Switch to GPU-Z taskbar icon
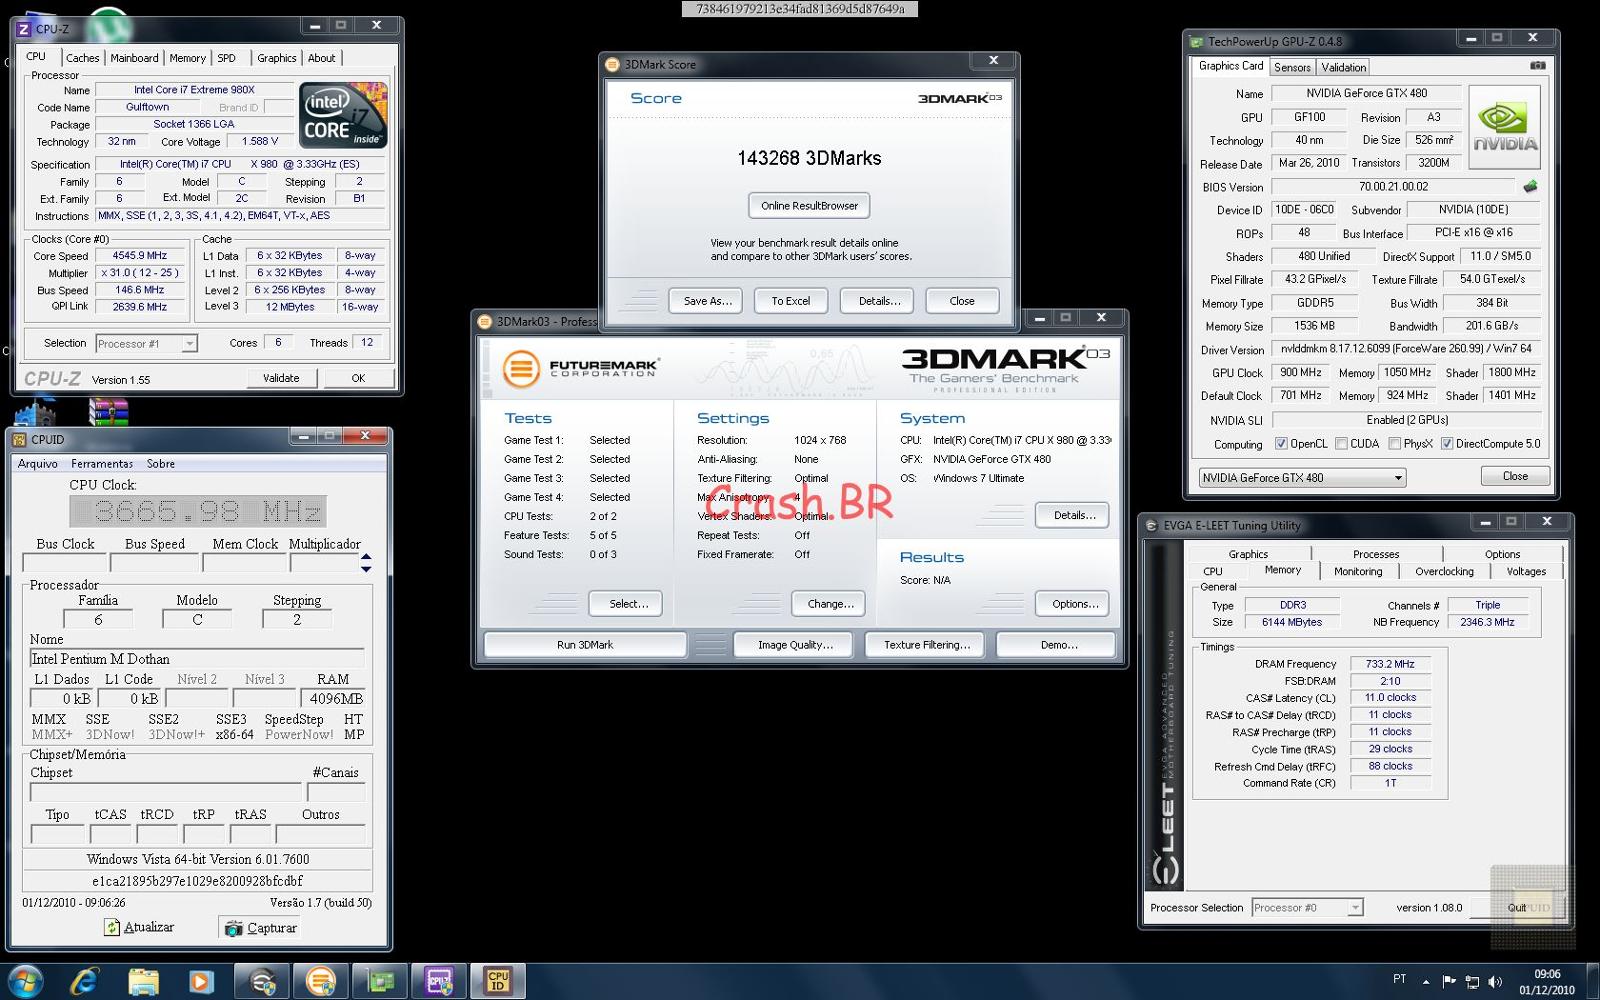This screenshot has height=1000, width=1600. click(x=380, y=982)
